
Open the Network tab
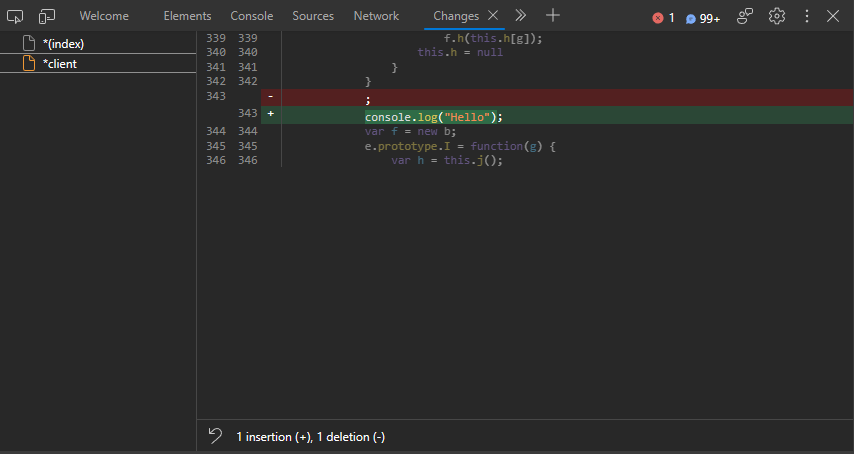click(376, 16)
